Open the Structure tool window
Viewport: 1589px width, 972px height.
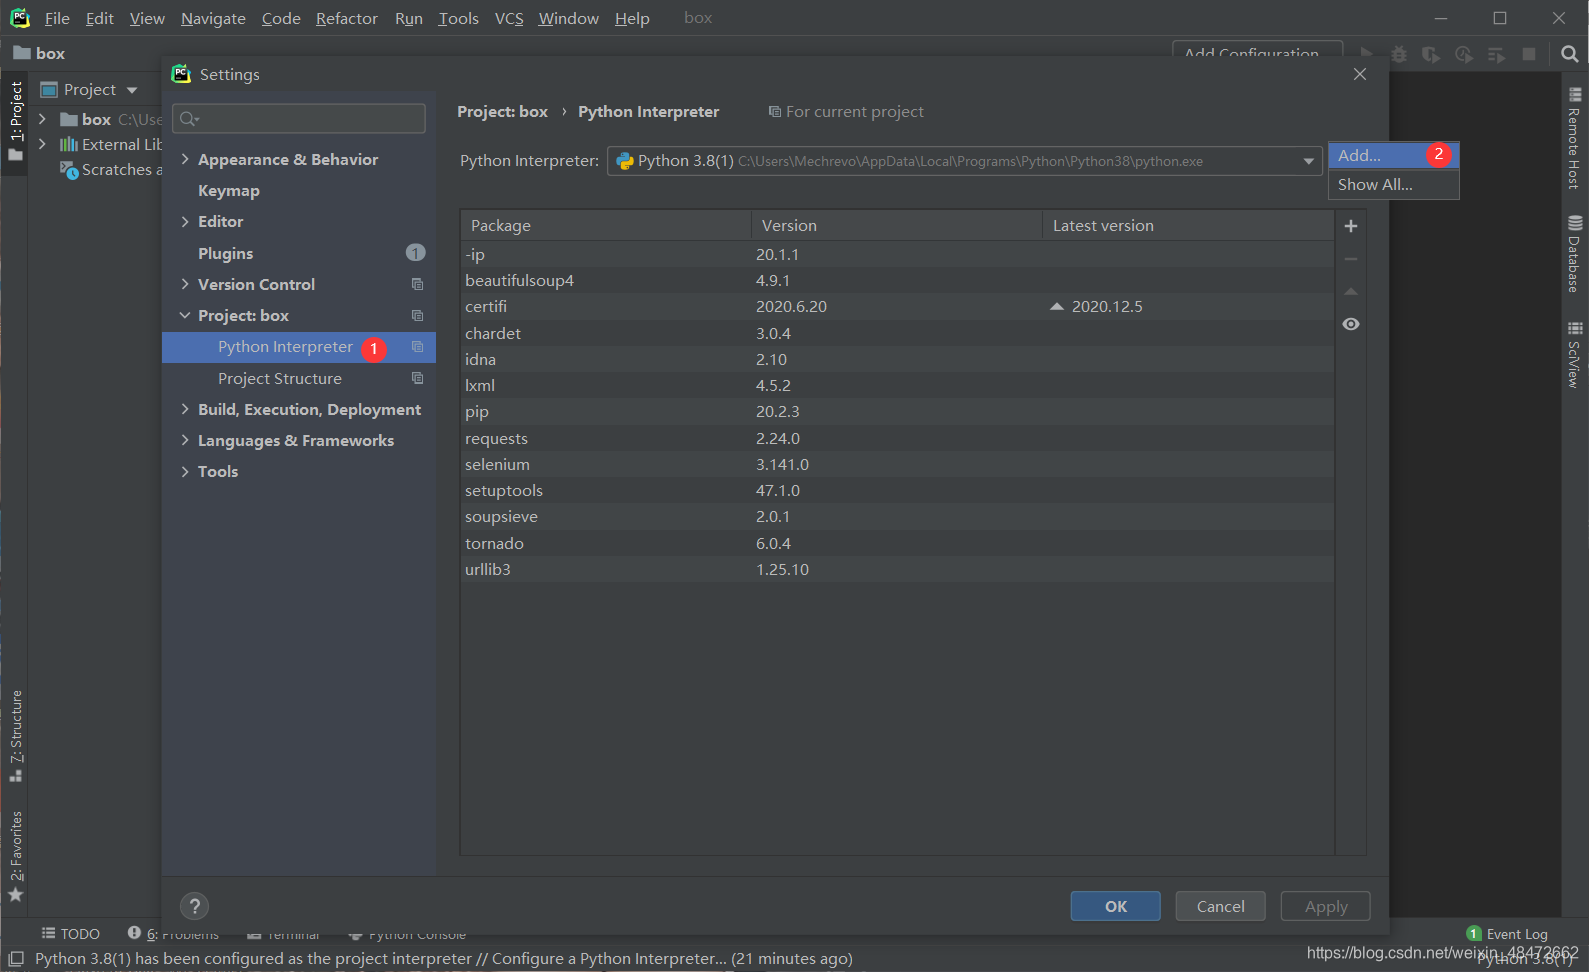coord(16,736)
